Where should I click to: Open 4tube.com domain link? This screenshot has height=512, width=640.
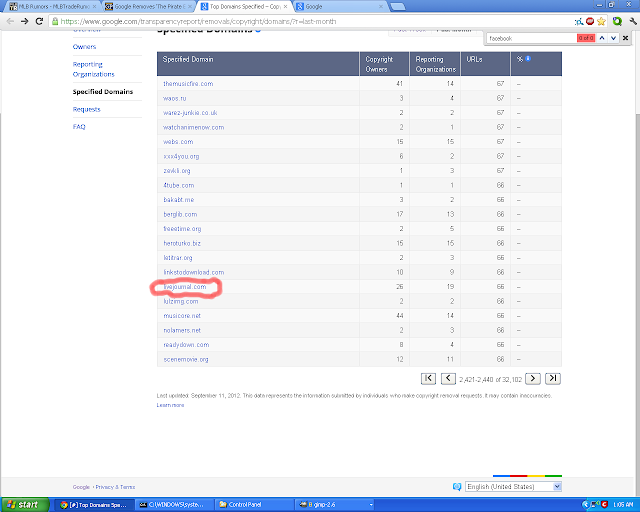point(178,185)
